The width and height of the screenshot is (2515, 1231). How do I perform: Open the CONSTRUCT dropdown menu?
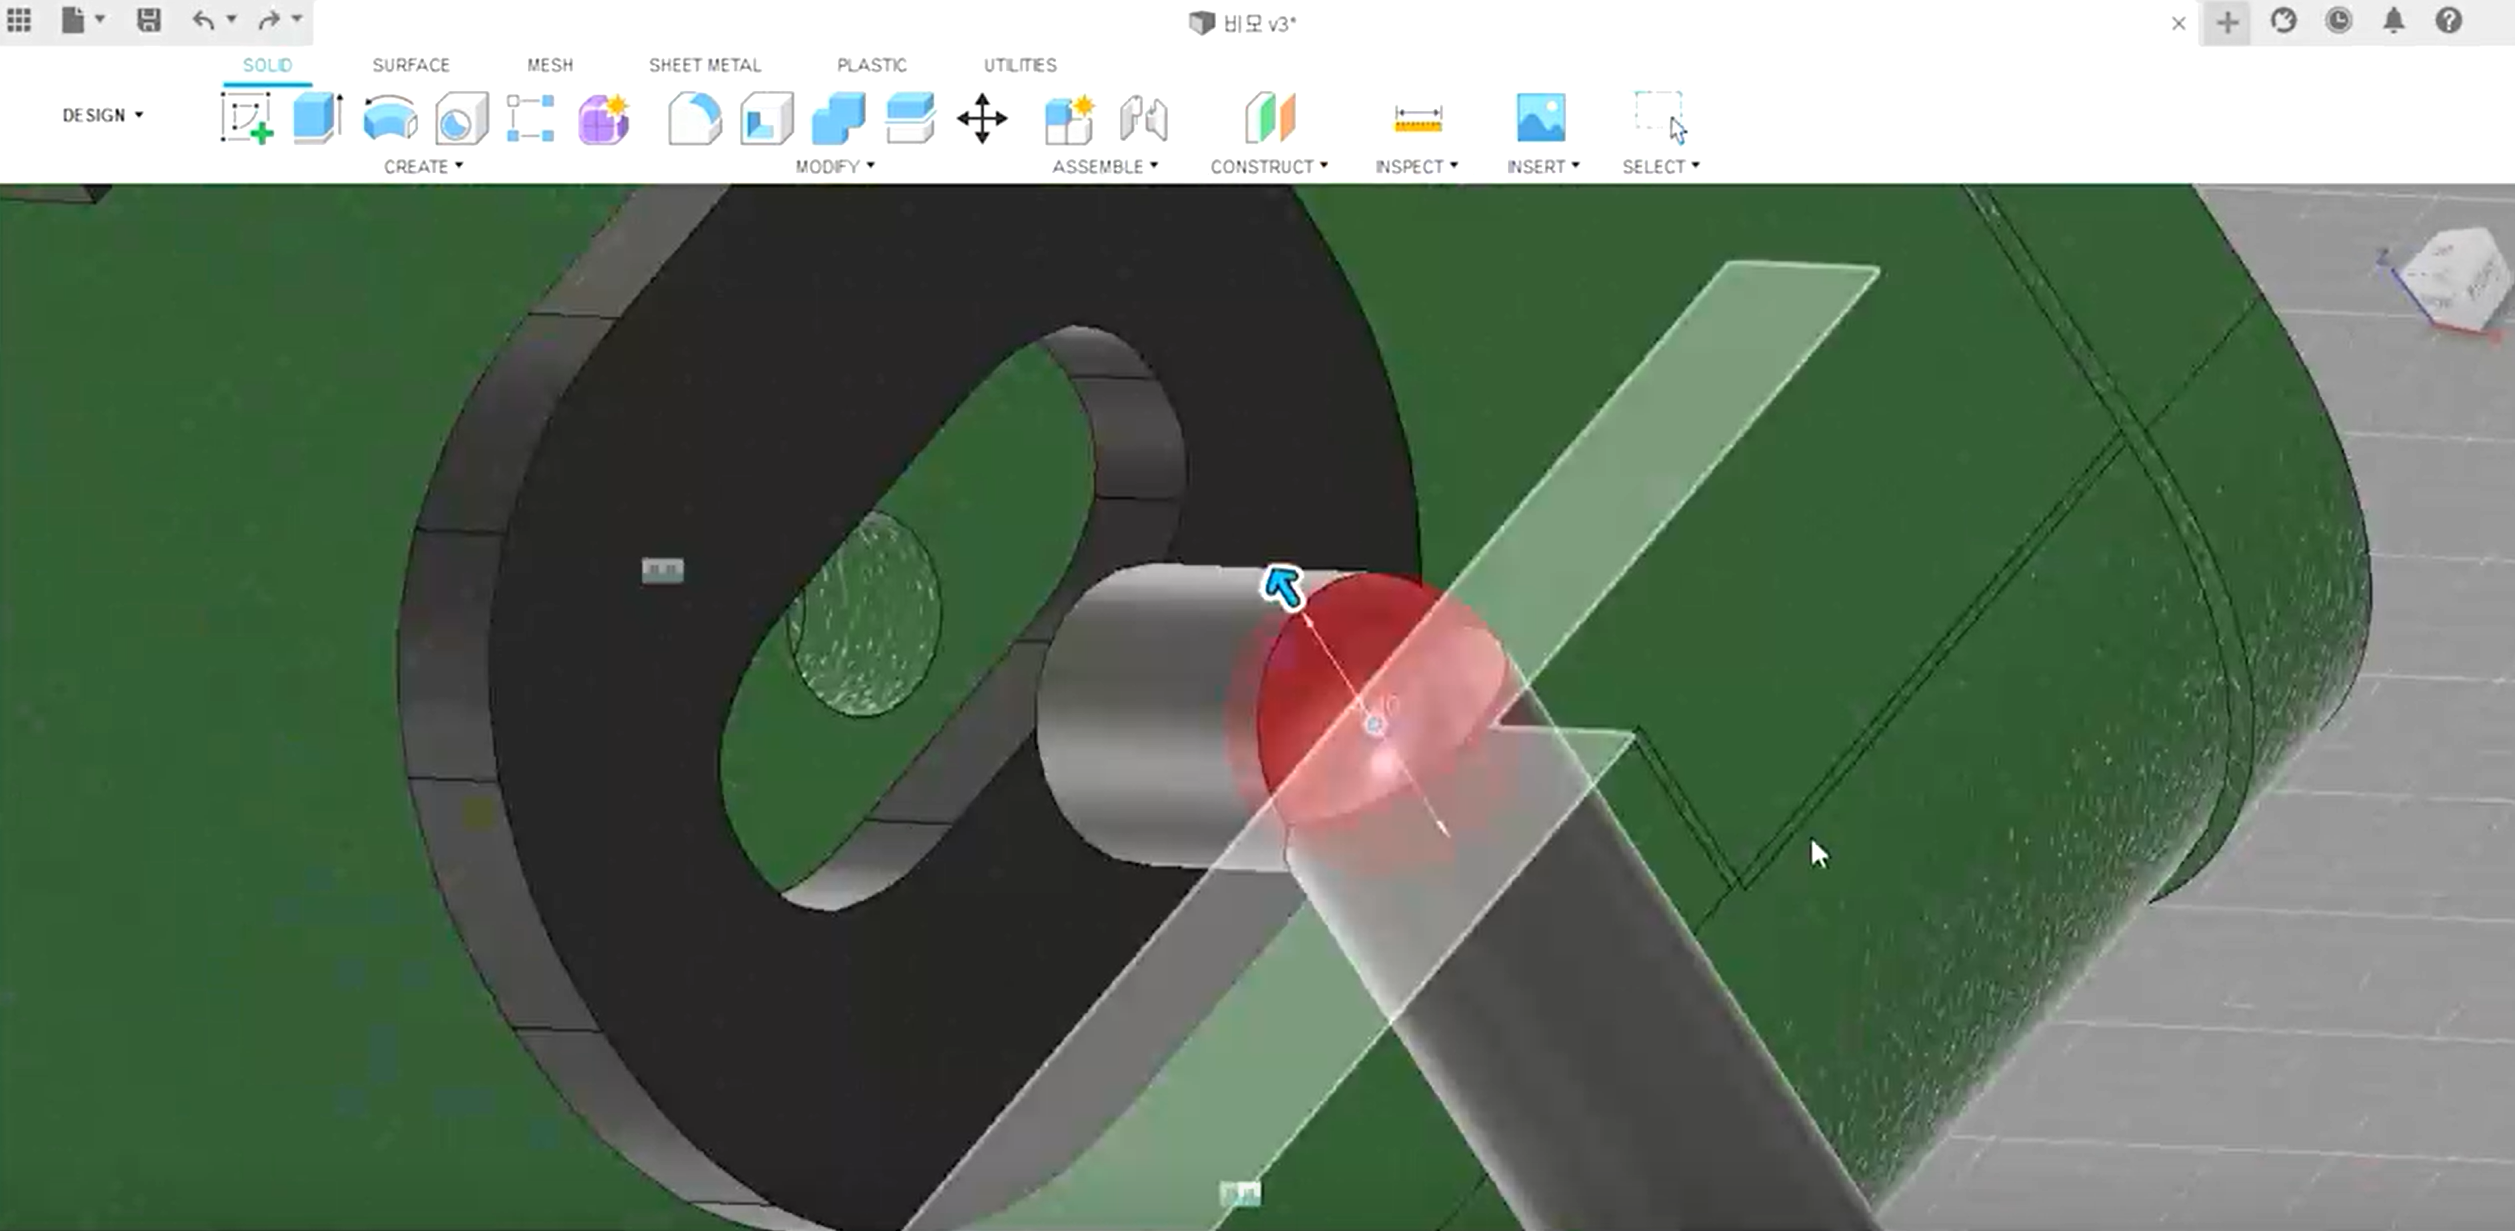[x=1268, y=166]
